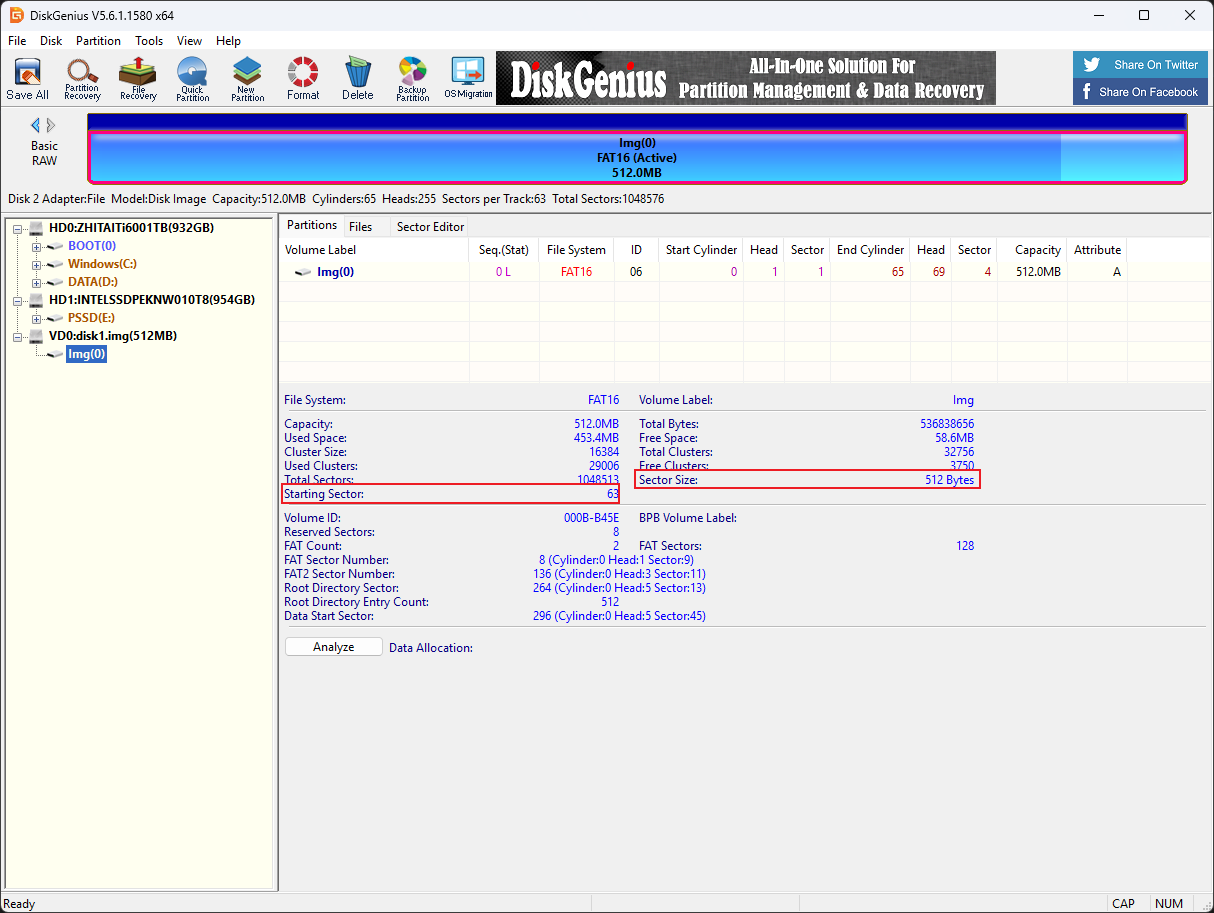Screen dimensions: 1214x913
Task: Switch to the Files tab
Action: click(x=361, y=227)
